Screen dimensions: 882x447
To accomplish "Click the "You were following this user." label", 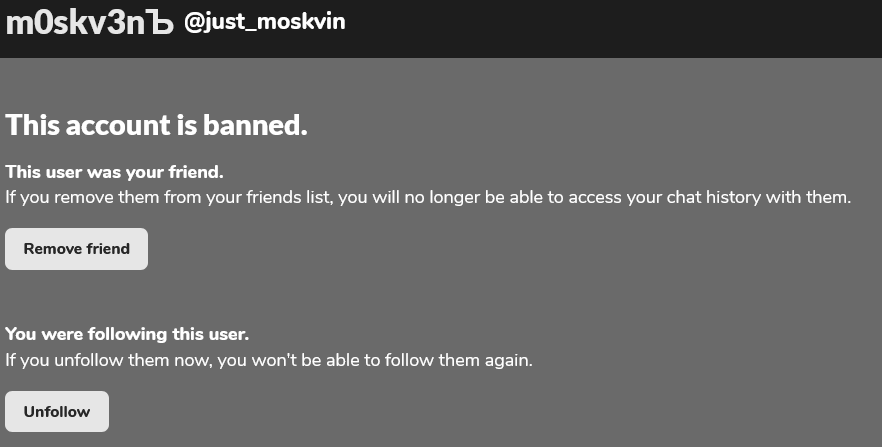I will pos(127,334).
